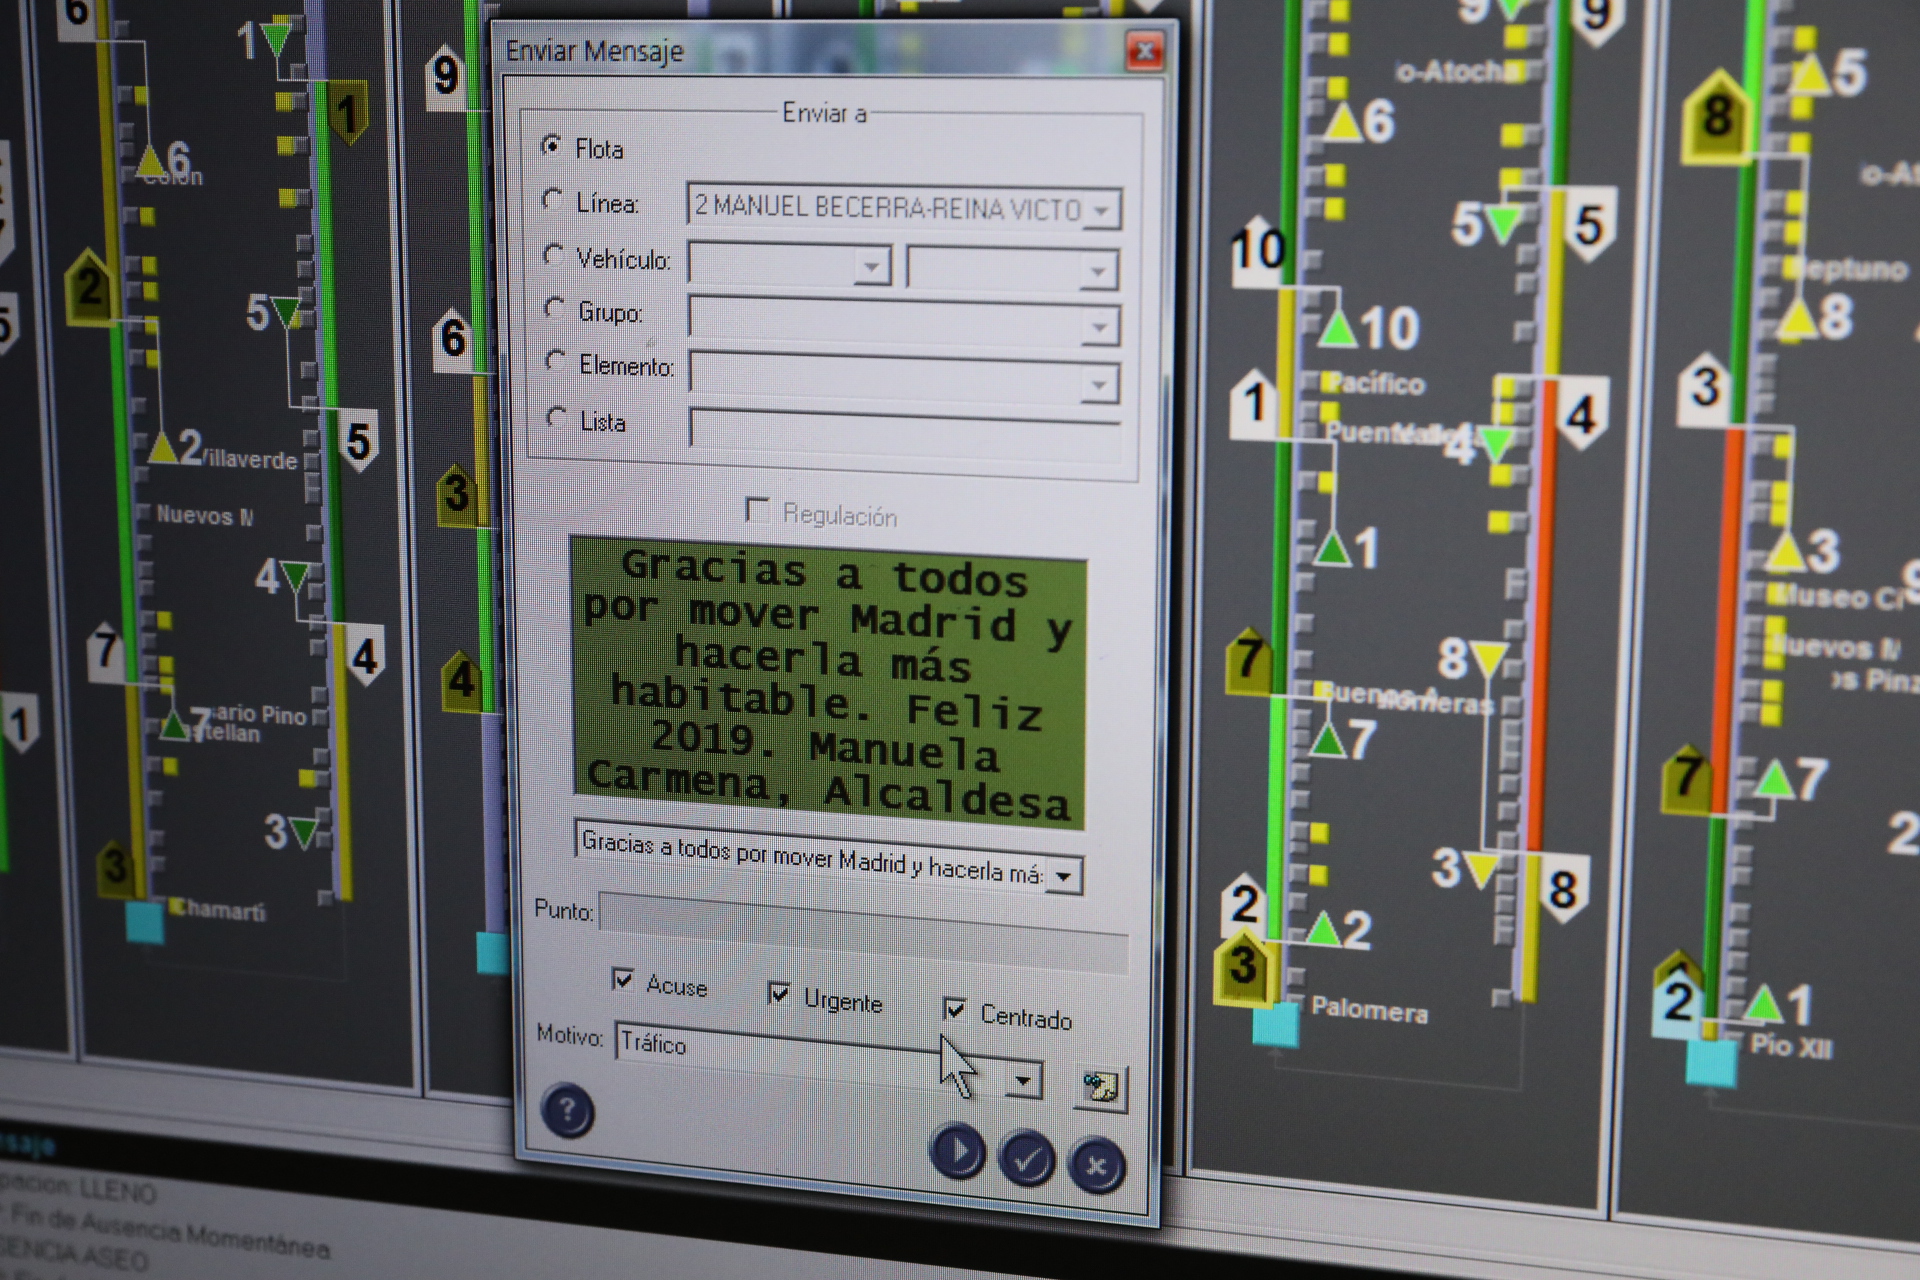
Task: Click the green triangle marker labeled 10
Action: click(x=1338, y=329)
